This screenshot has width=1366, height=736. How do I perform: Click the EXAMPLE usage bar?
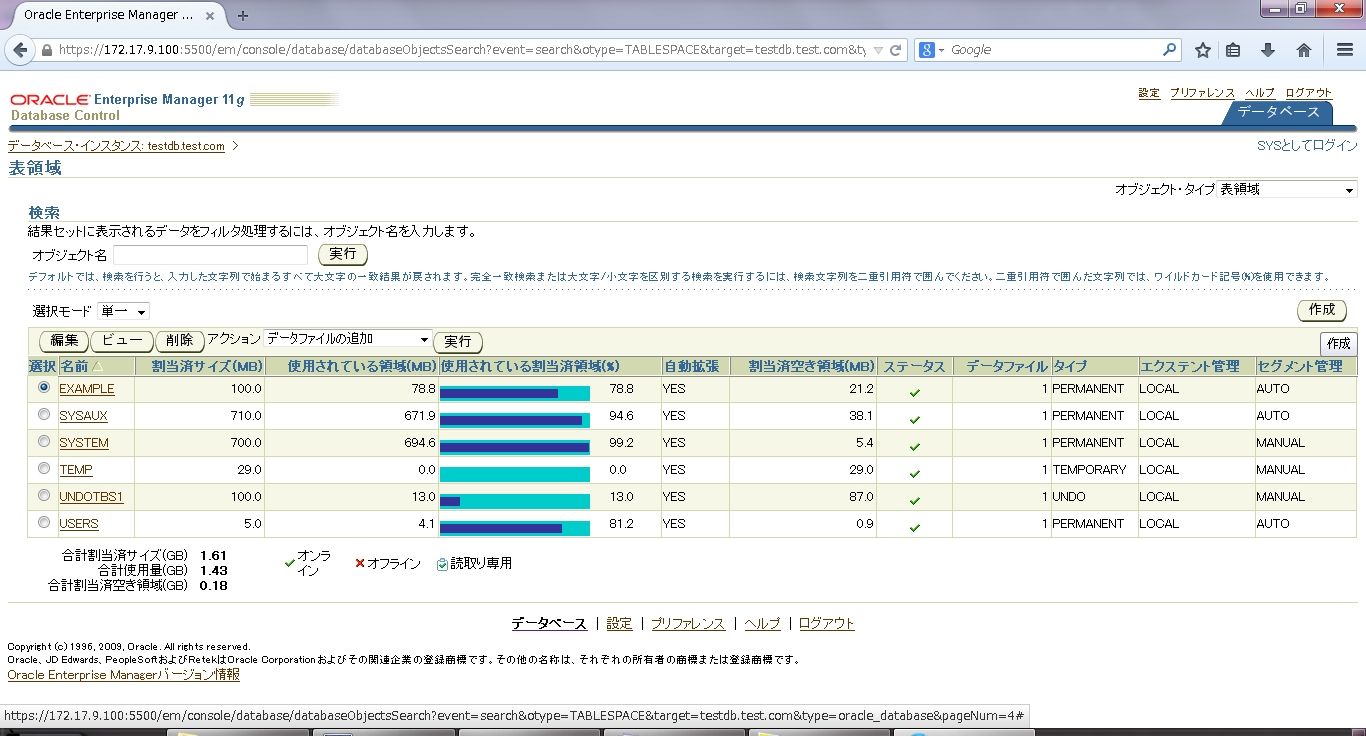515,393
